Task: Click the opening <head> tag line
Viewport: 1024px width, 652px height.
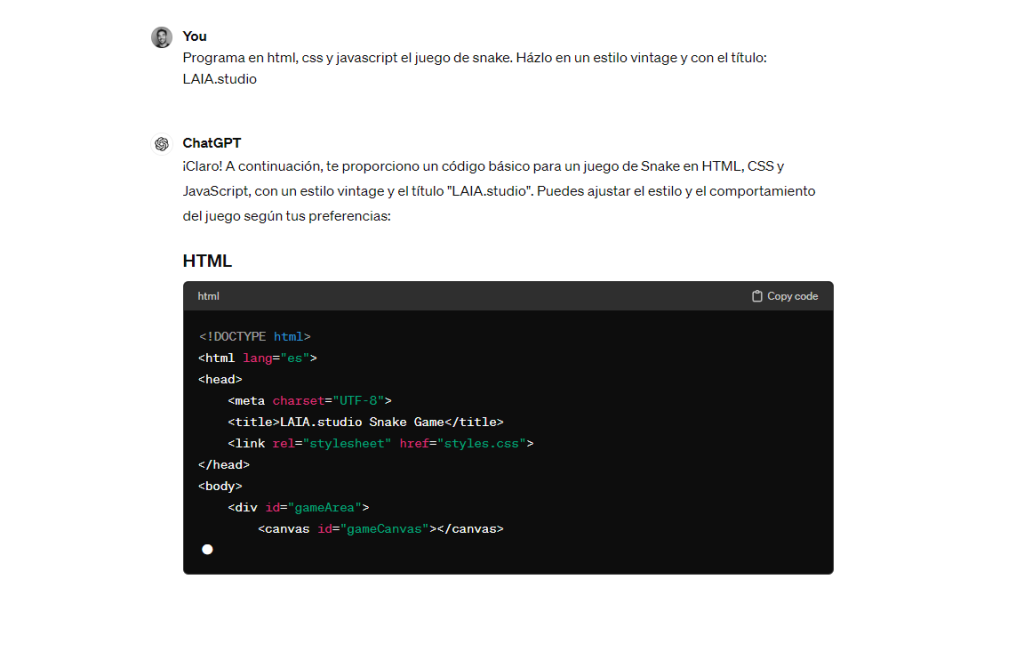Action: (x=220, y=379)
